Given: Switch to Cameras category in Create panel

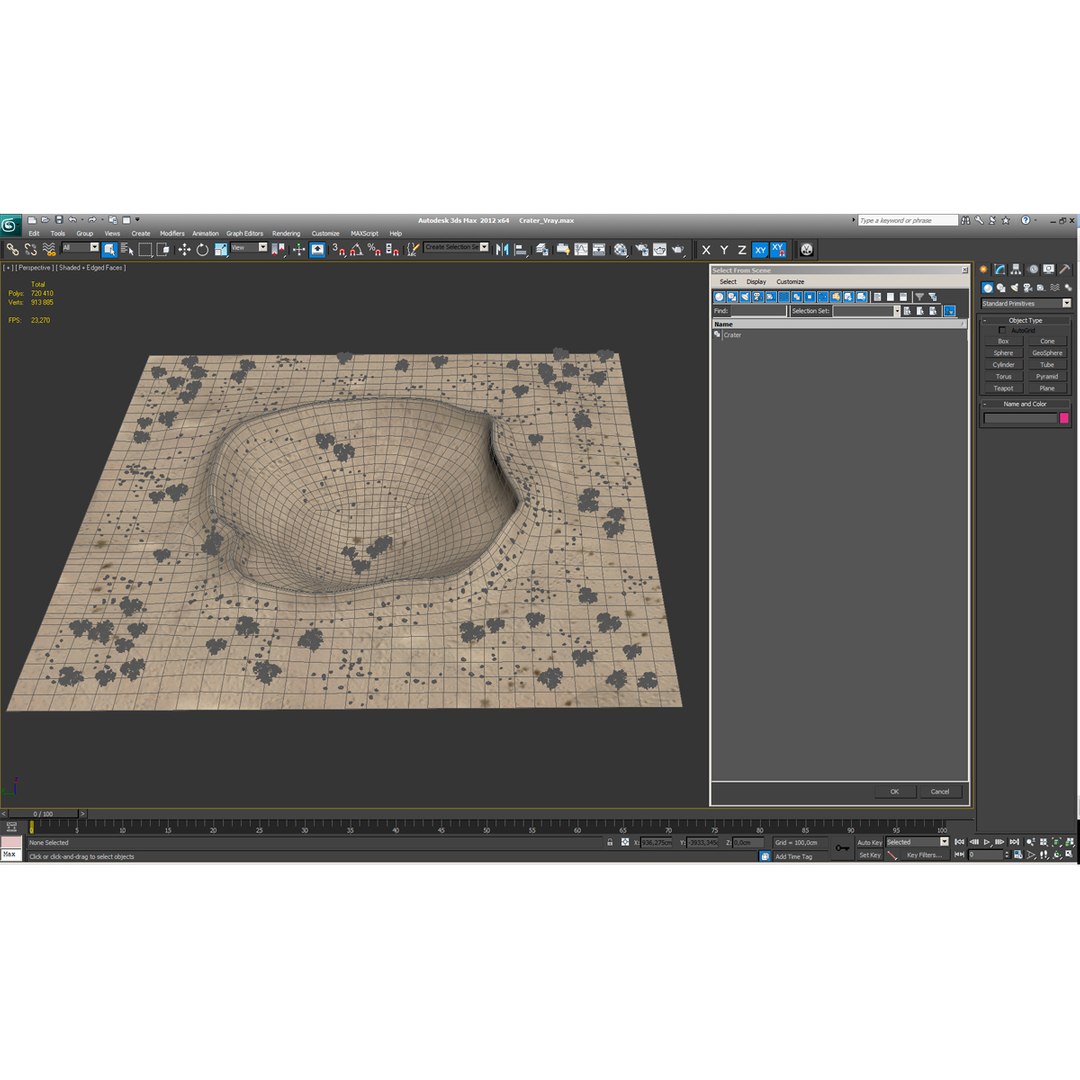Looking at the screenshot, I should (x=1028, y=288).
